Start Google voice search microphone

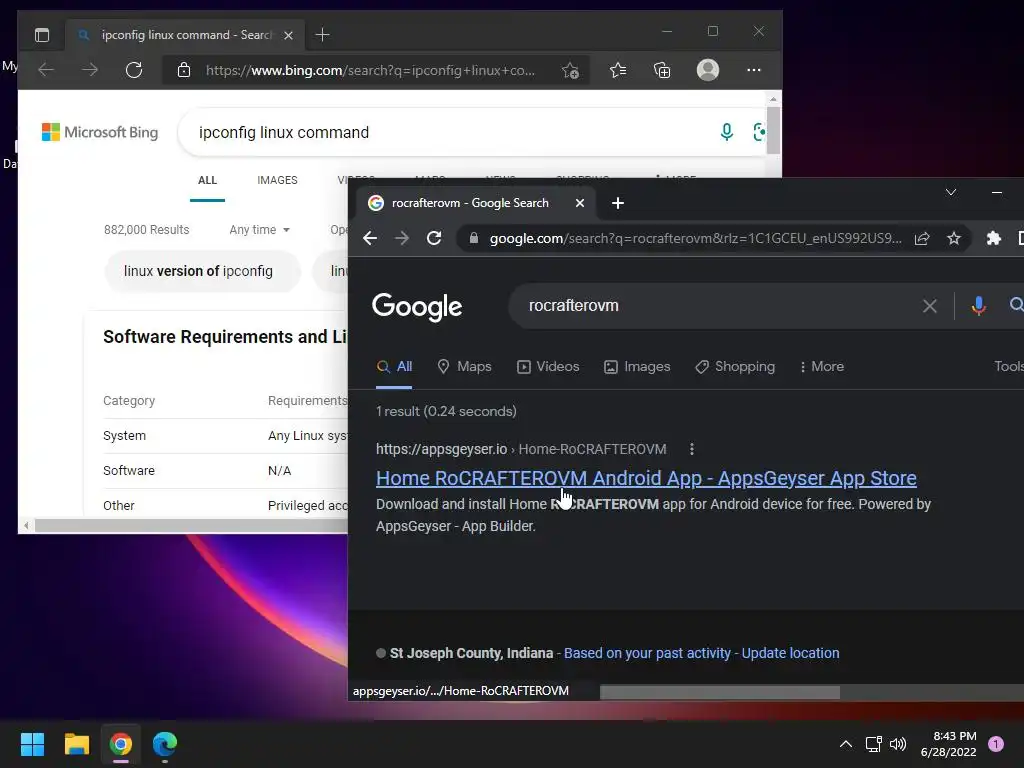(978, 306)
